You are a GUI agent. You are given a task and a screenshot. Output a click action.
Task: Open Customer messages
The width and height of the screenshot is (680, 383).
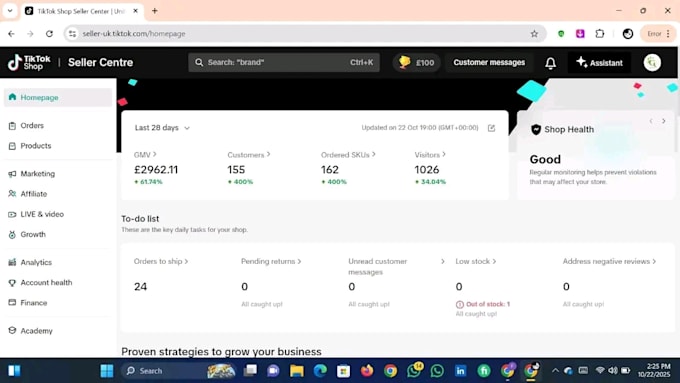click(x=489, y=62)
